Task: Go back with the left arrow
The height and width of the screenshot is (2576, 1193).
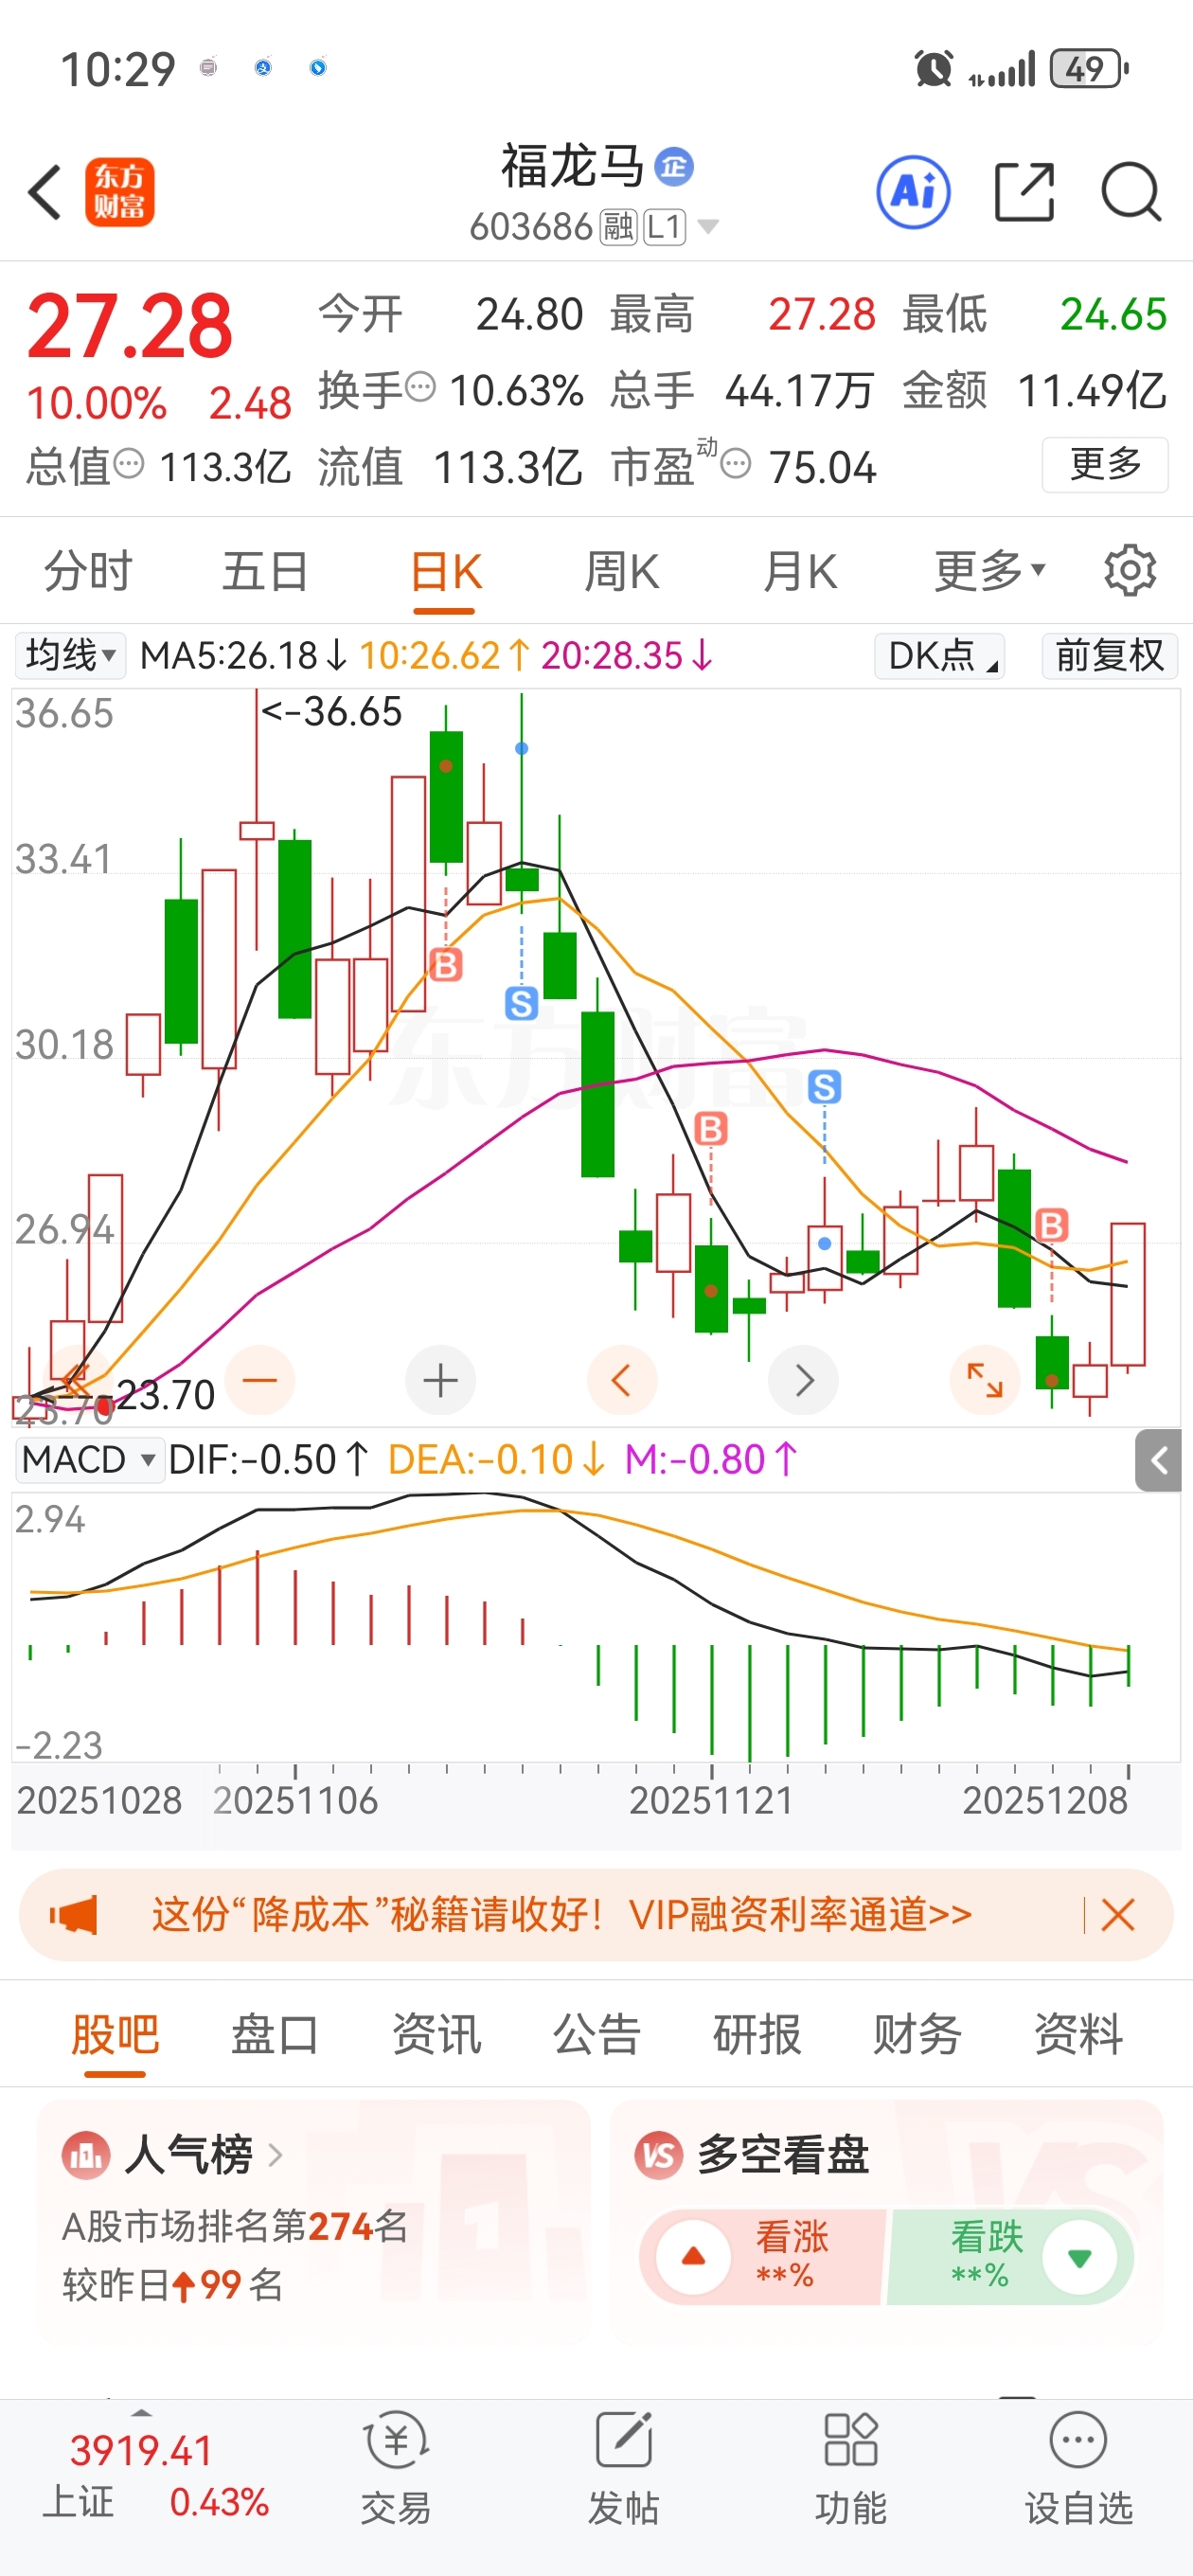Action: pyautogui.click(x=45, y=192)
